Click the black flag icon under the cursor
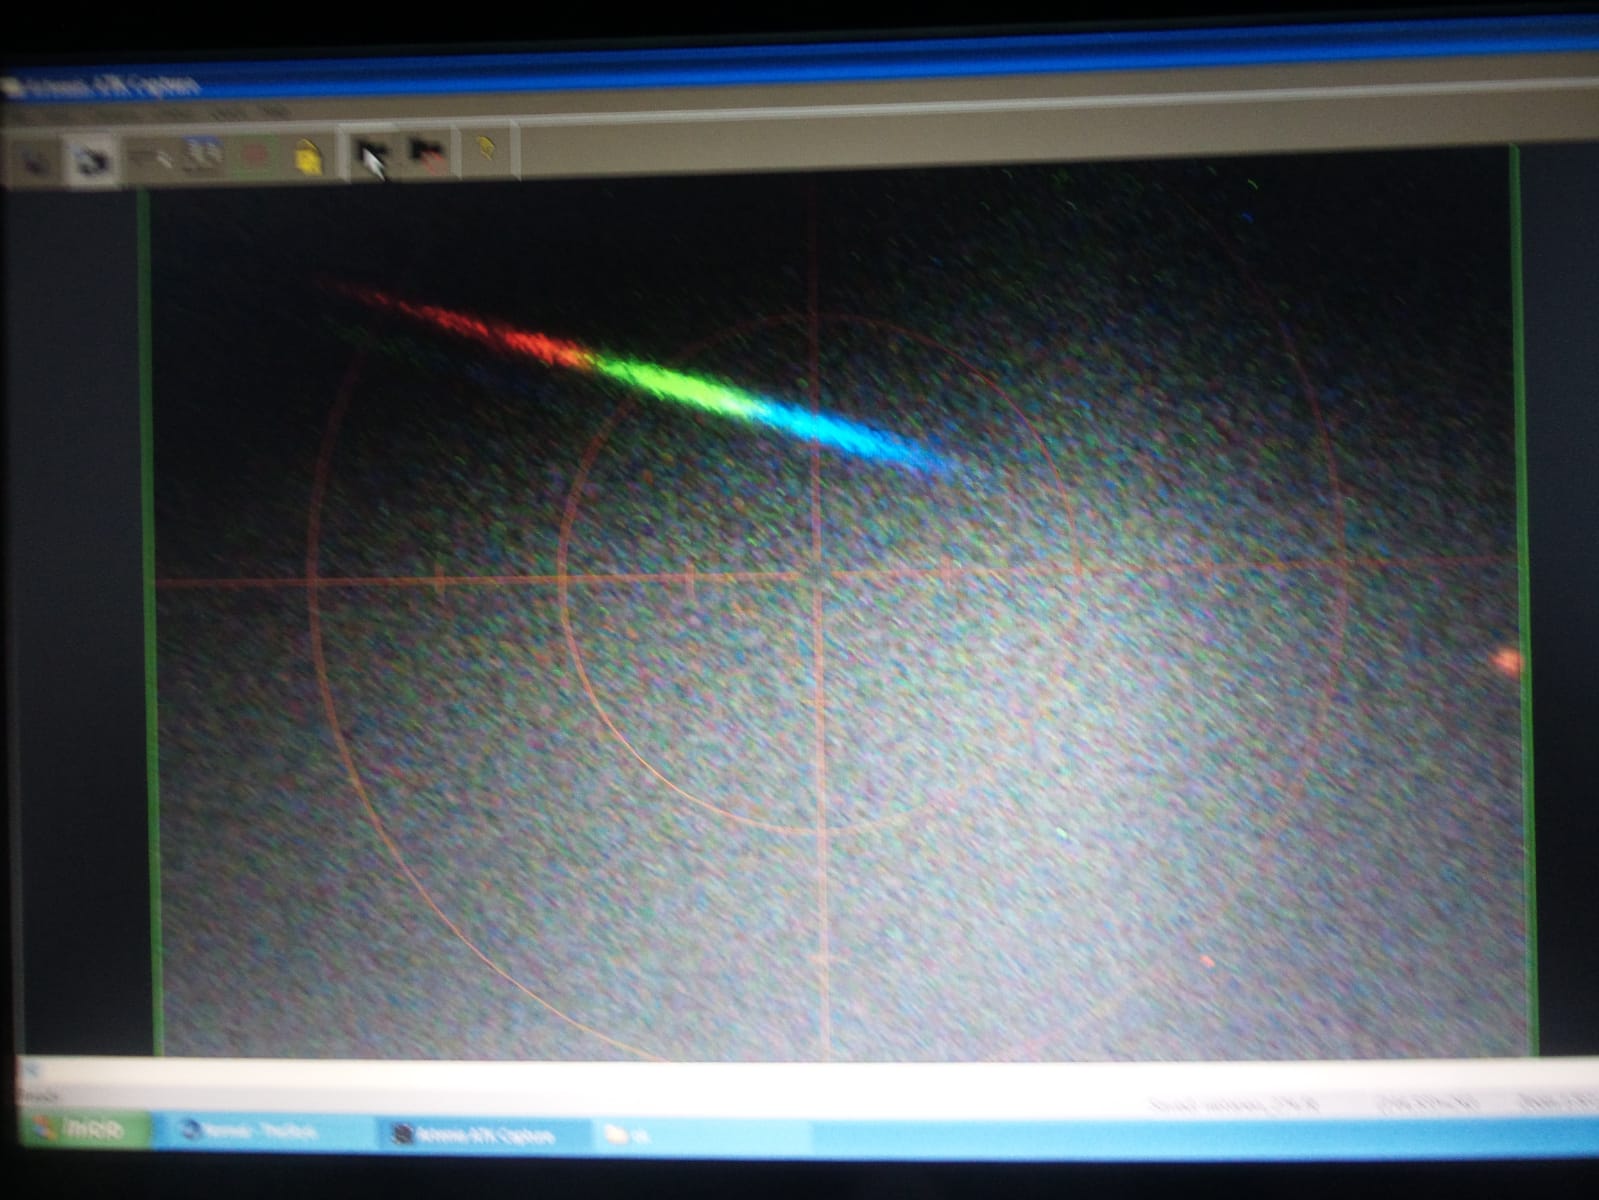The height and width of the screenshot is (1200, 1599). [x=372, y=155]
